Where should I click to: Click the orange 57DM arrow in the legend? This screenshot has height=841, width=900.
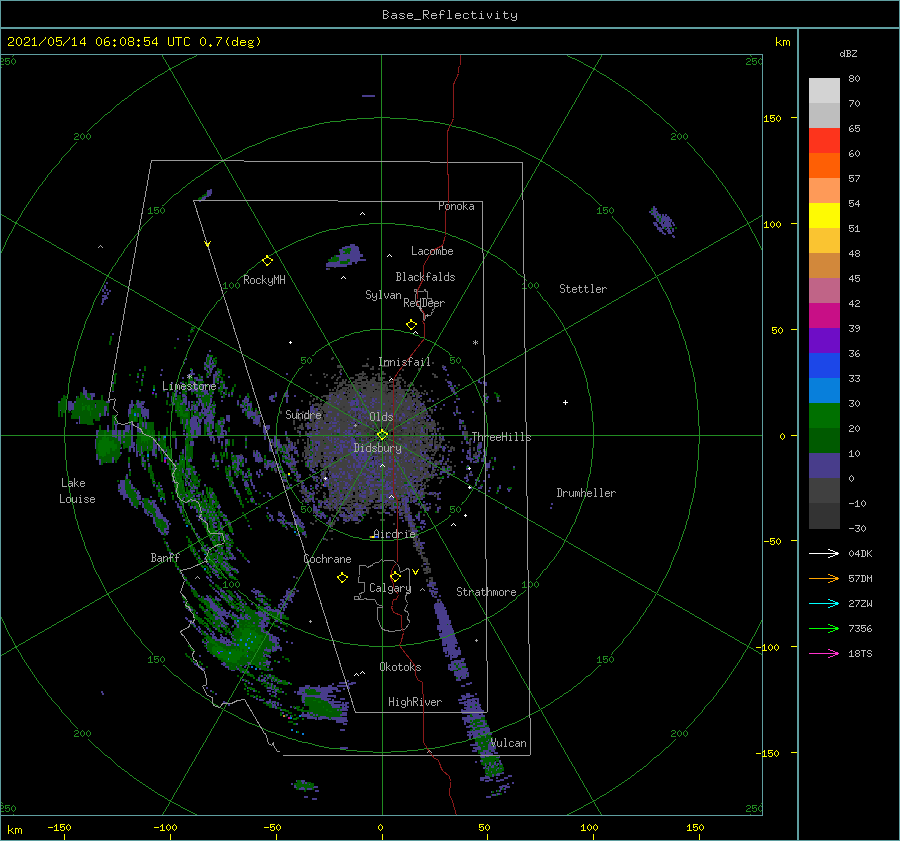824,579
